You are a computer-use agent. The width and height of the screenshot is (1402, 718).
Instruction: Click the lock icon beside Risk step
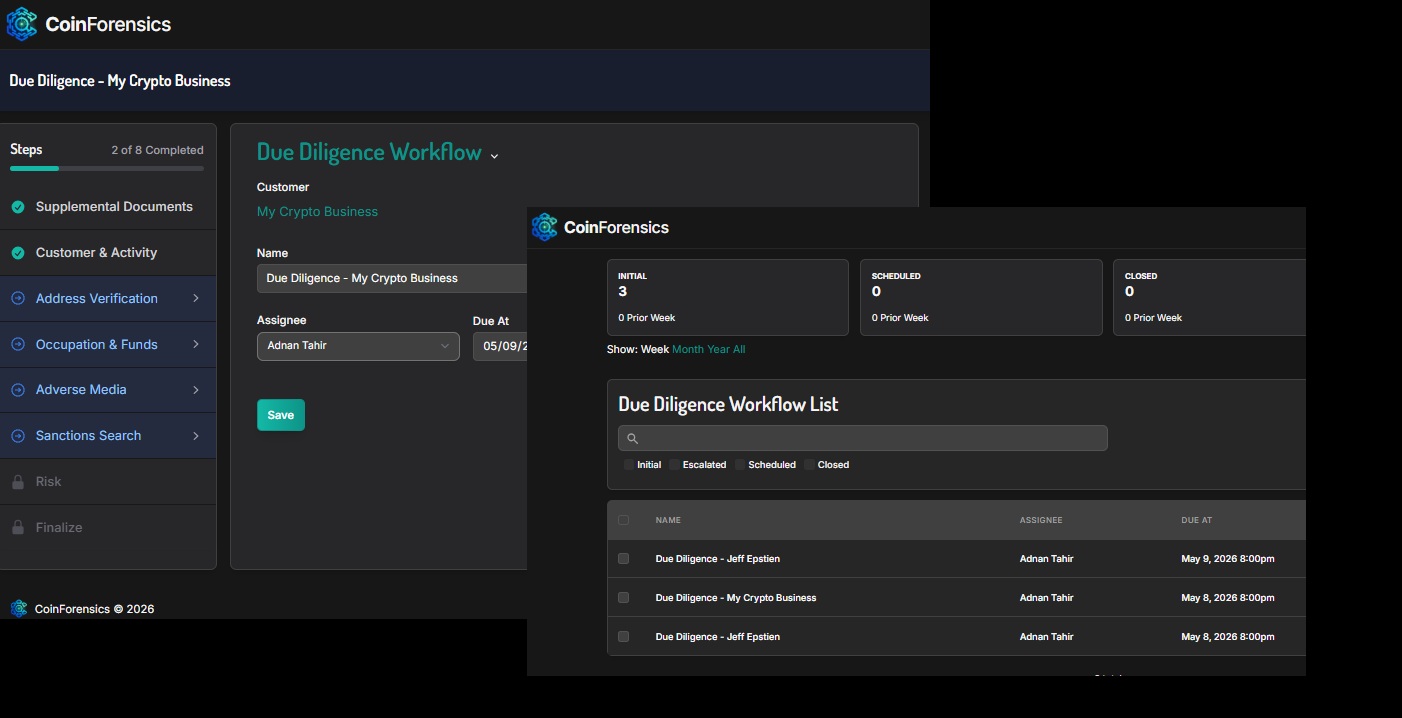(x=18, y=482)
